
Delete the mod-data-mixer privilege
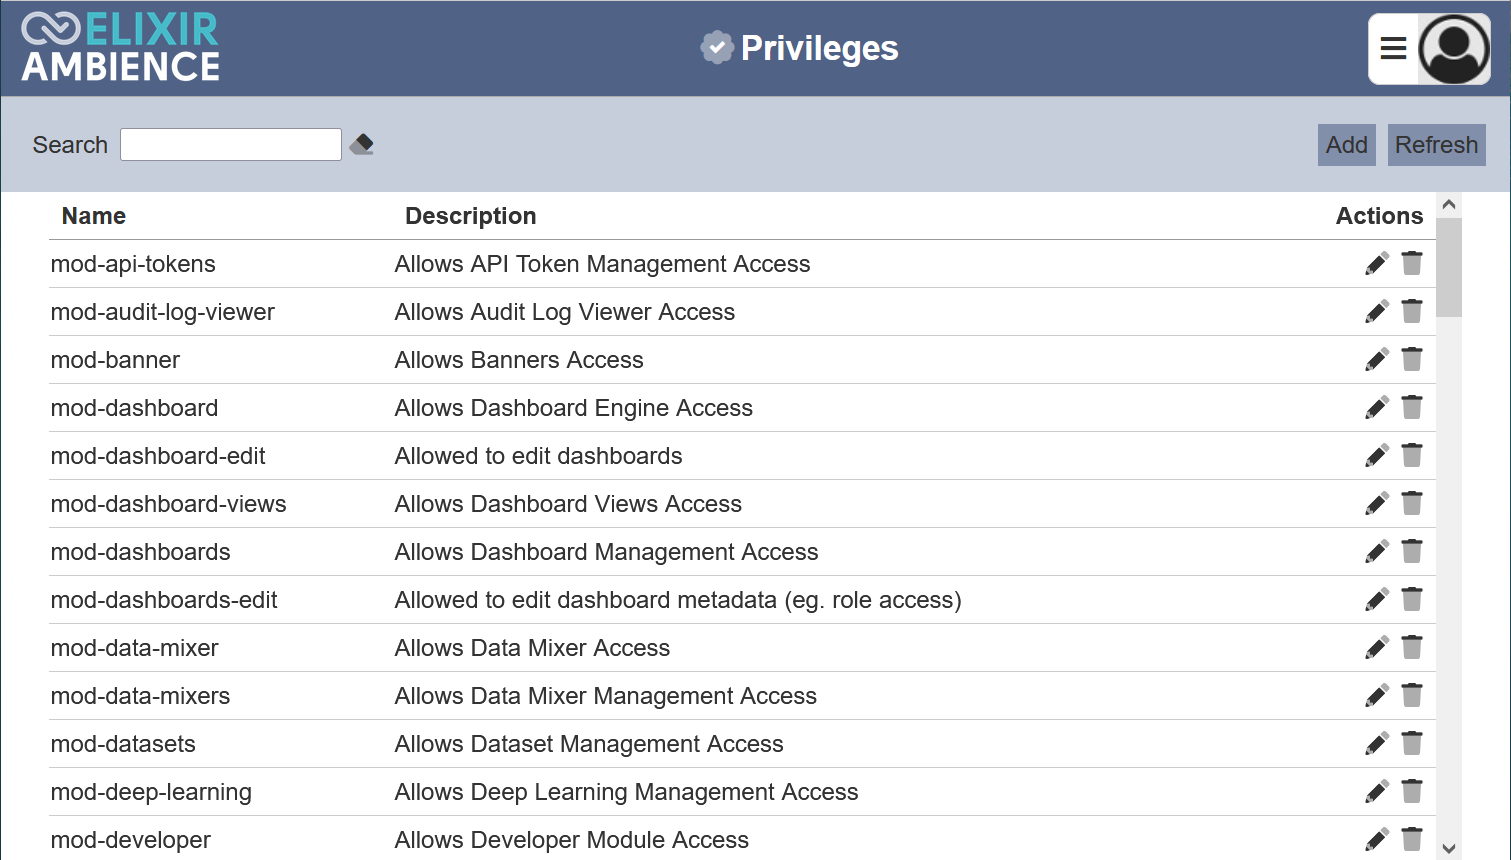1412,648
